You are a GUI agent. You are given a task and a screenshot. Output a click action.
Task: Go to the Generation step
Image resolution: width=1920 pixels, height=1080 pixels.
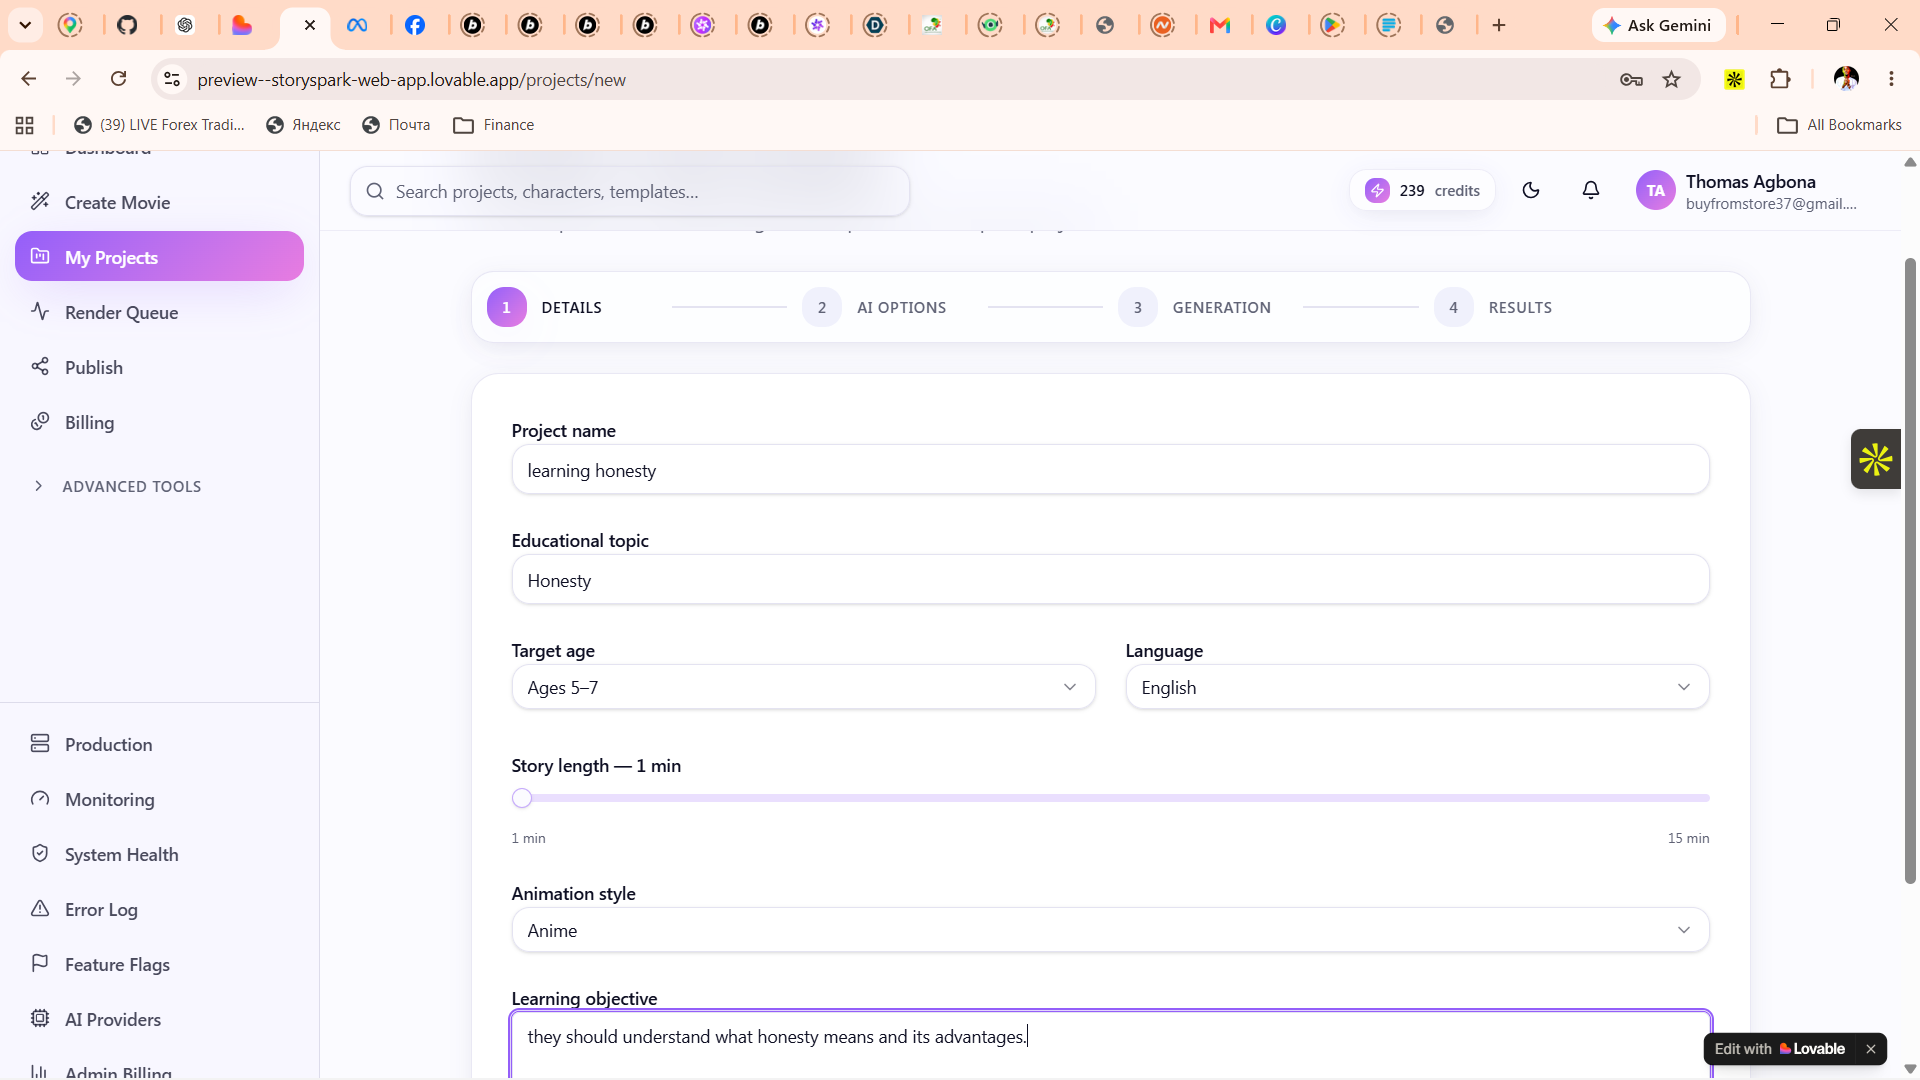[1195, 307]
